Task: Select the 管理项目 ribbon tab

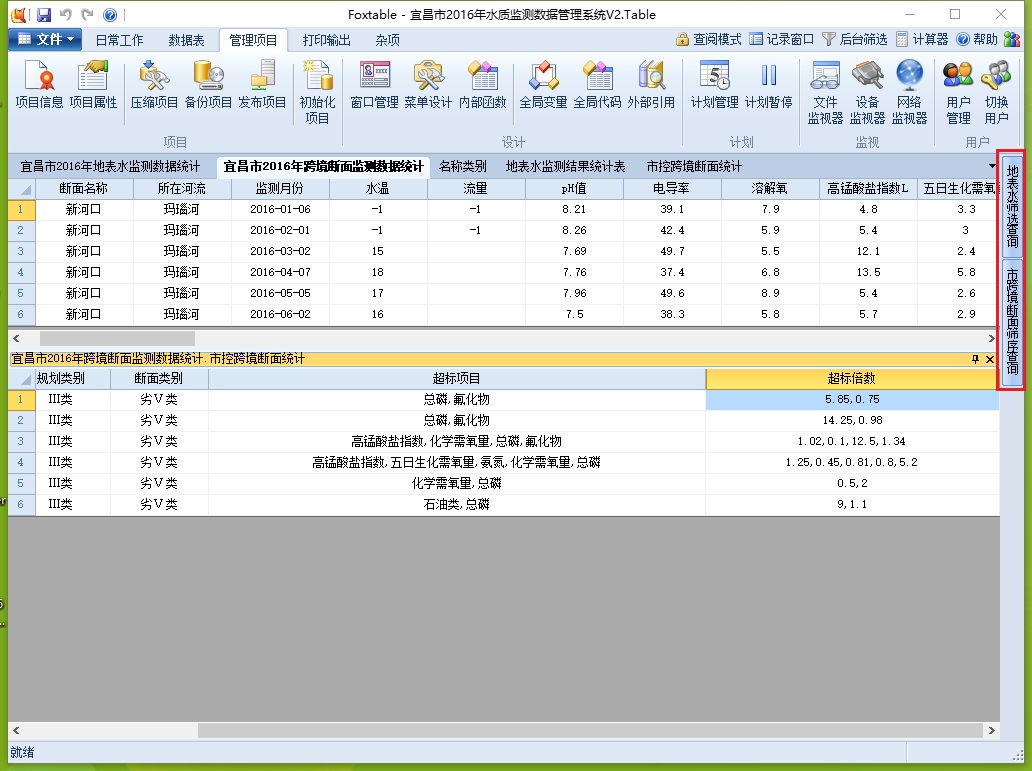Action: pyautogui.click(x=253, y=40)
